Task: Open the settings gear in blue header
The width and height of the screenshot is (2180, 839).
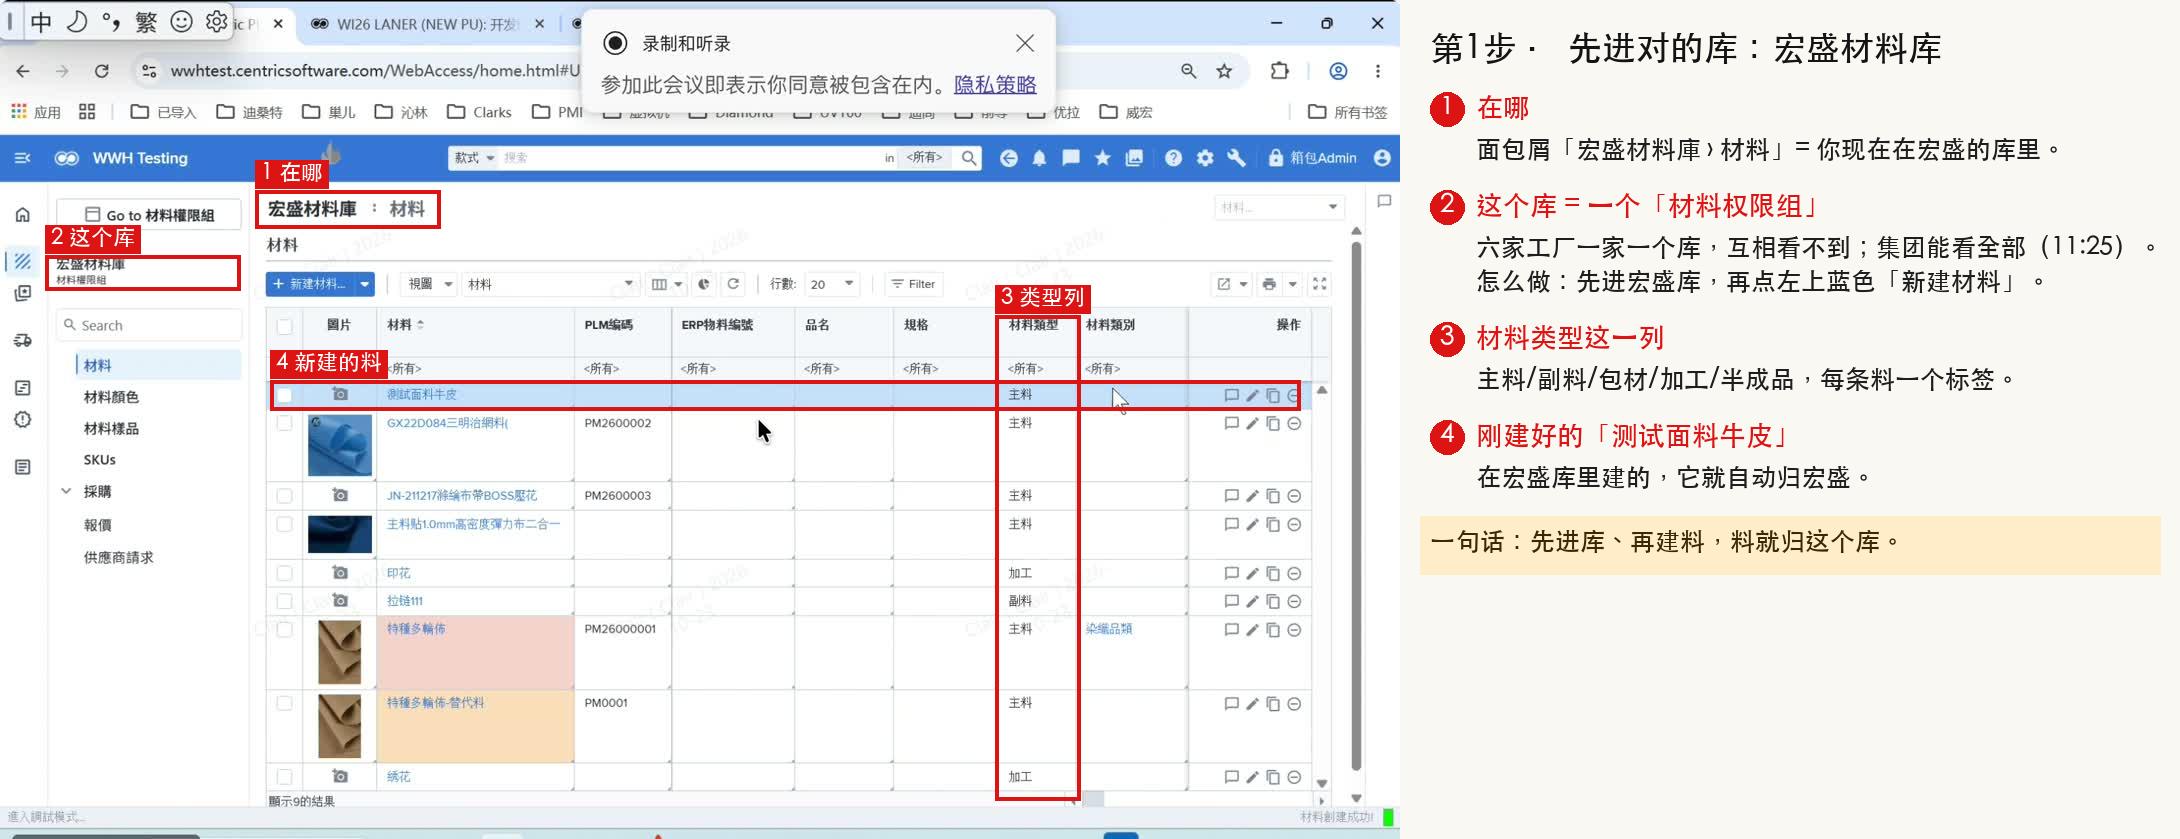Action: (1205, 158)
